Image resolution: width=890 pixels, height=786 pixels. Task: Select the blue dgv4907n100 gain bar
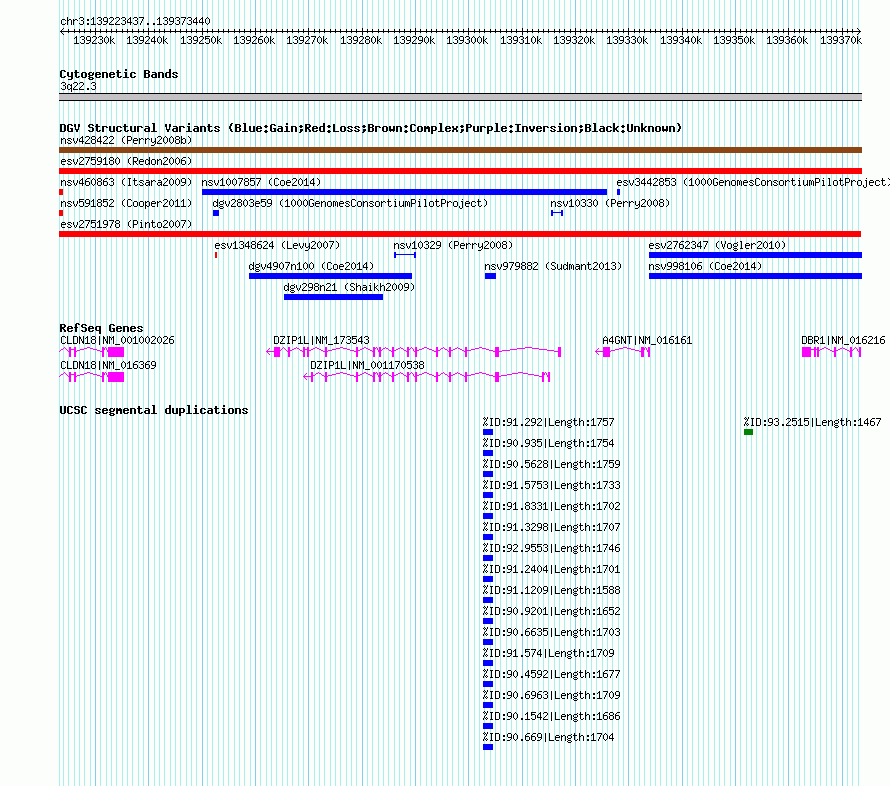(x=330, y=276)
